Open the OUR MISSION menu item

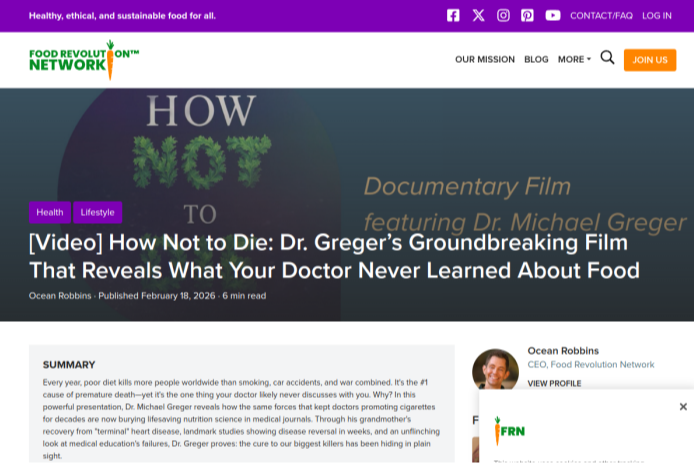point(485,59)
